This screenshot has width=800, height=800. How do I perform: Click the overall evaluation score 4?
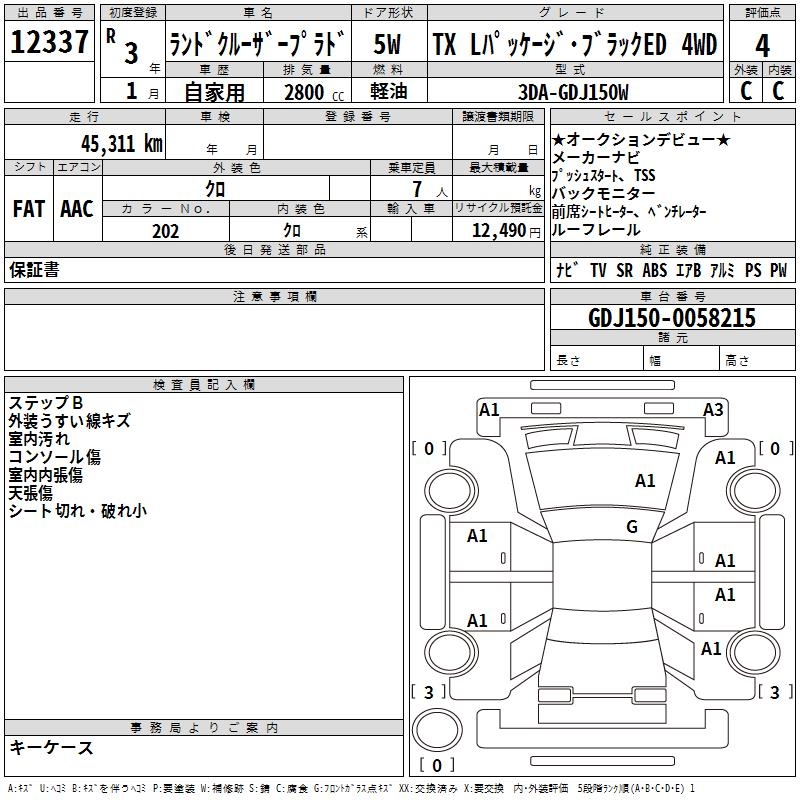(x=762, y=45)
